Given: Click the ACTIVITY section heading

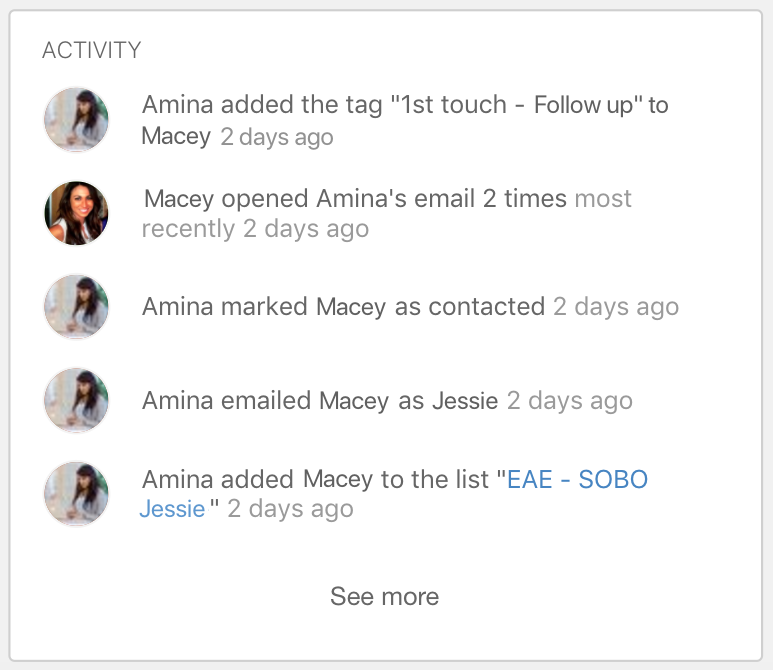Looking at the screenshot, I should pos(92,50).
